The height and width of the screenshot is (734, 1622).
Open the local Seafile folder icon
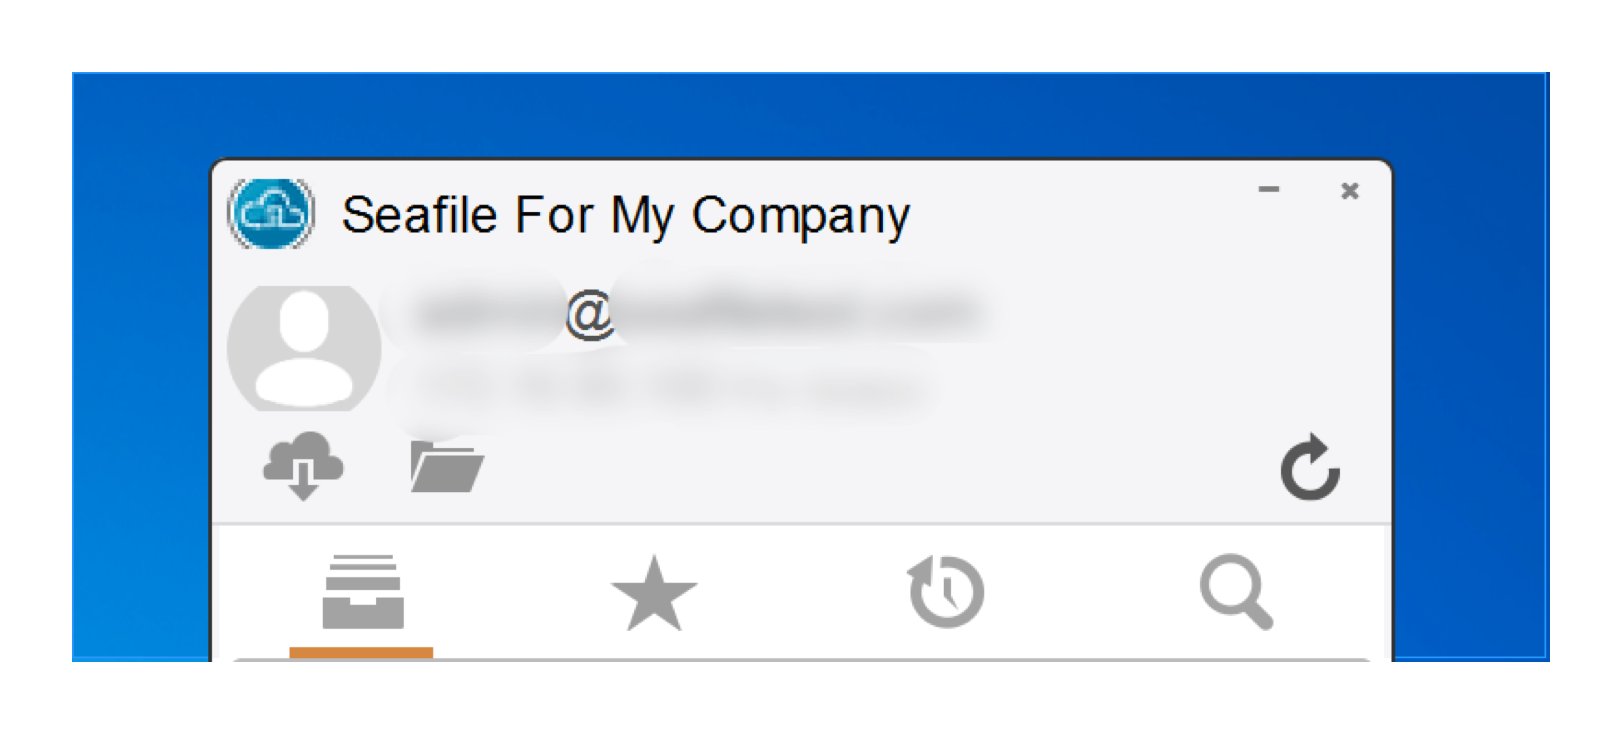click(x=446, y=466)
